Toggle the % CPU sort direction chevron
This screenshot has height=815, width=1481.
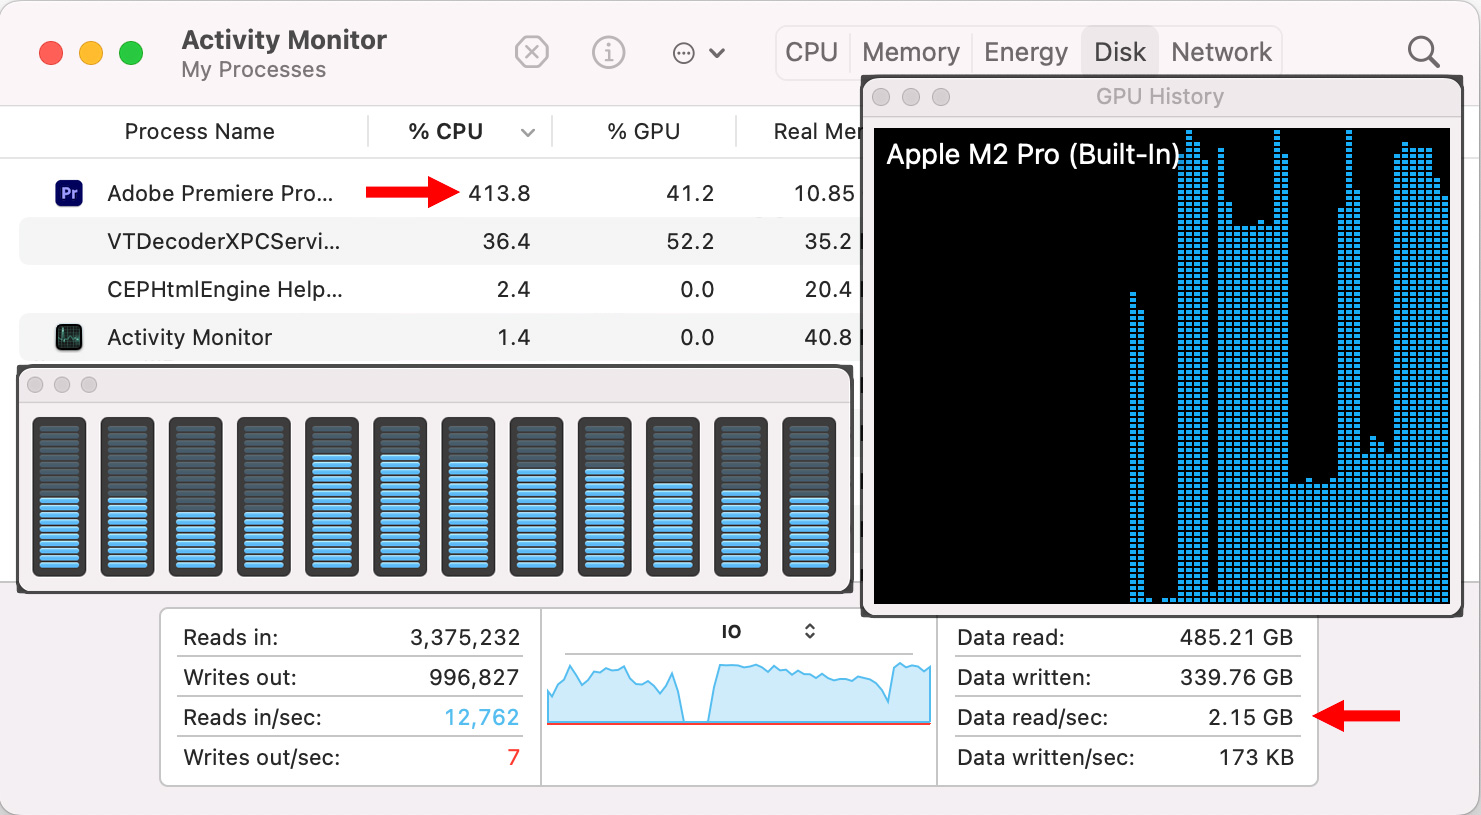[528, 133]
